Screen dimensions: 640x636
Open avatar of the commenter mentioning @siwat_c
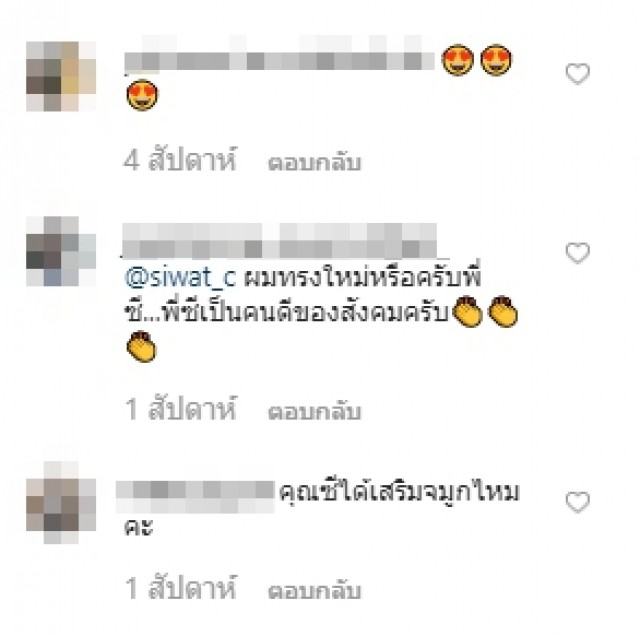(x=61, y=251)
